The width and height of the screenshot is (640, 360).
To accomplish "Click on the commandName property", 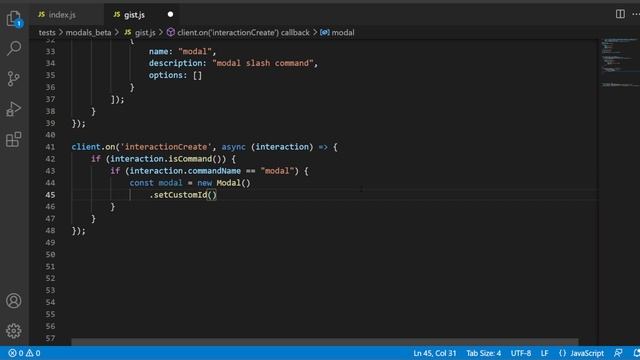I will click(x=214, y=171).
